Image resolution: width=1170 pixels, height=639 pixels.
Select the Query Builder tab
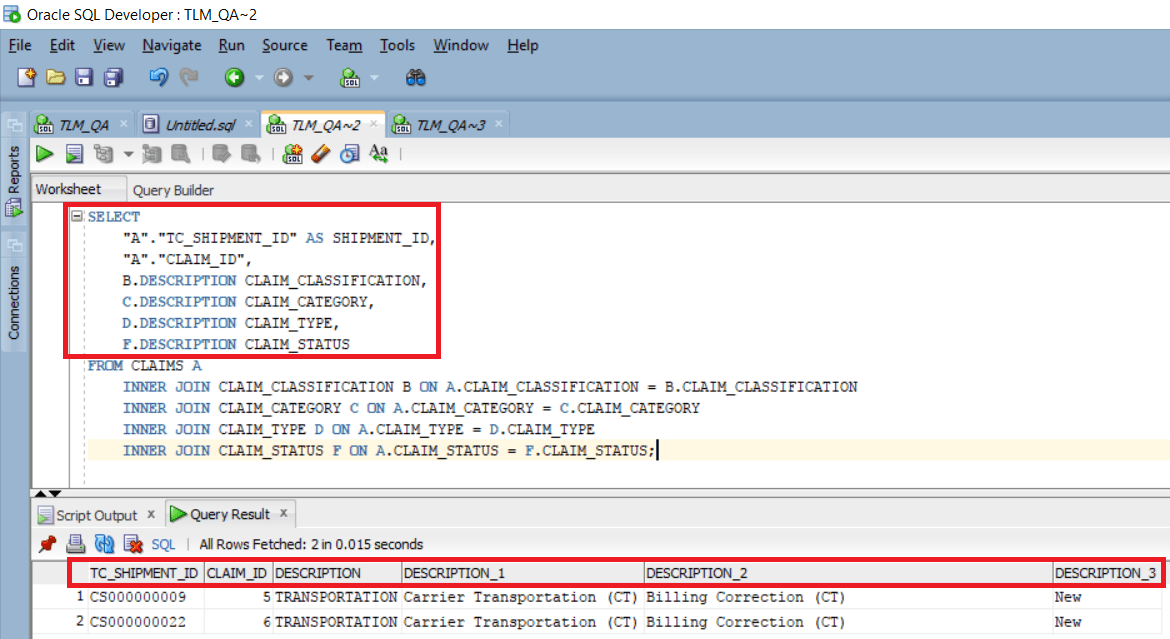173,190
